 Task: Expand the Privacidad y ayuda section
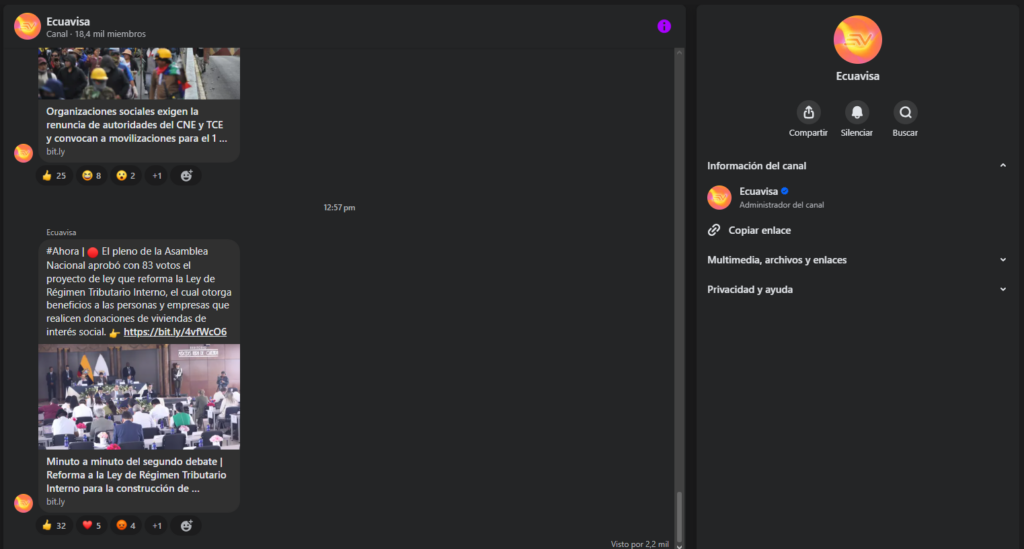click(x=1002, y=290)
